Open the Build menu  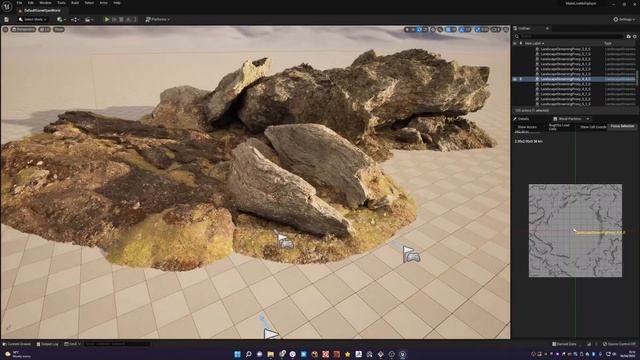[75, 3]
